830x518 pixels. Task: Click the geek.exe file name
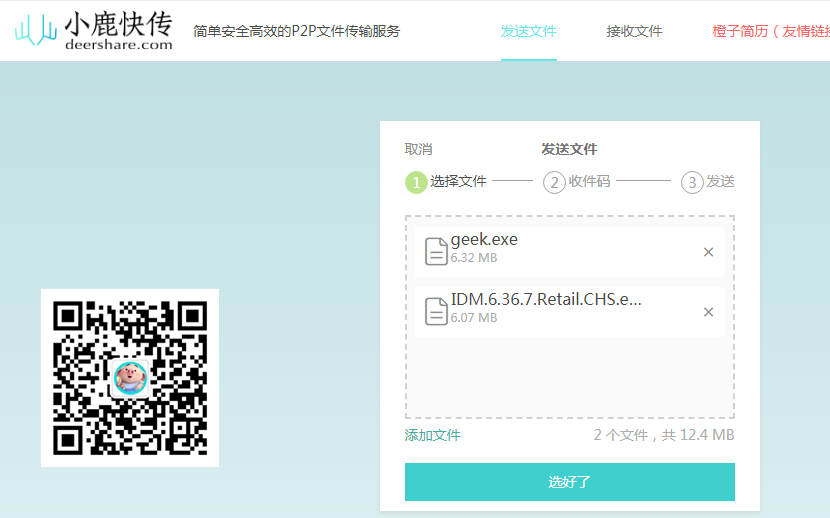(484, 239)
